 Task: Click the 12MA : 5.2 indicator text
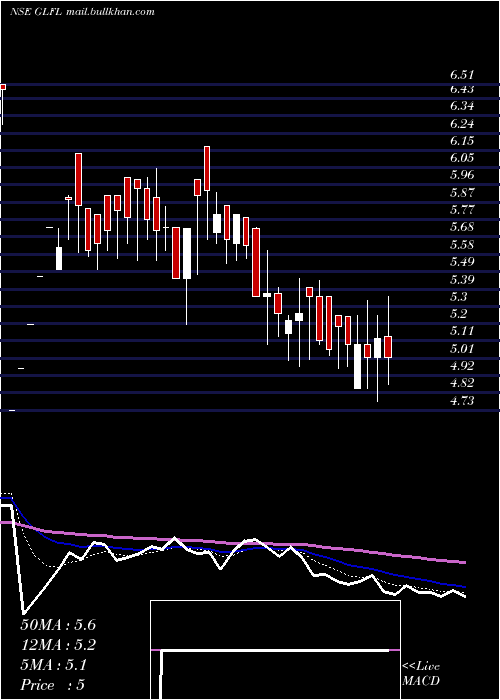click(58, 645)
